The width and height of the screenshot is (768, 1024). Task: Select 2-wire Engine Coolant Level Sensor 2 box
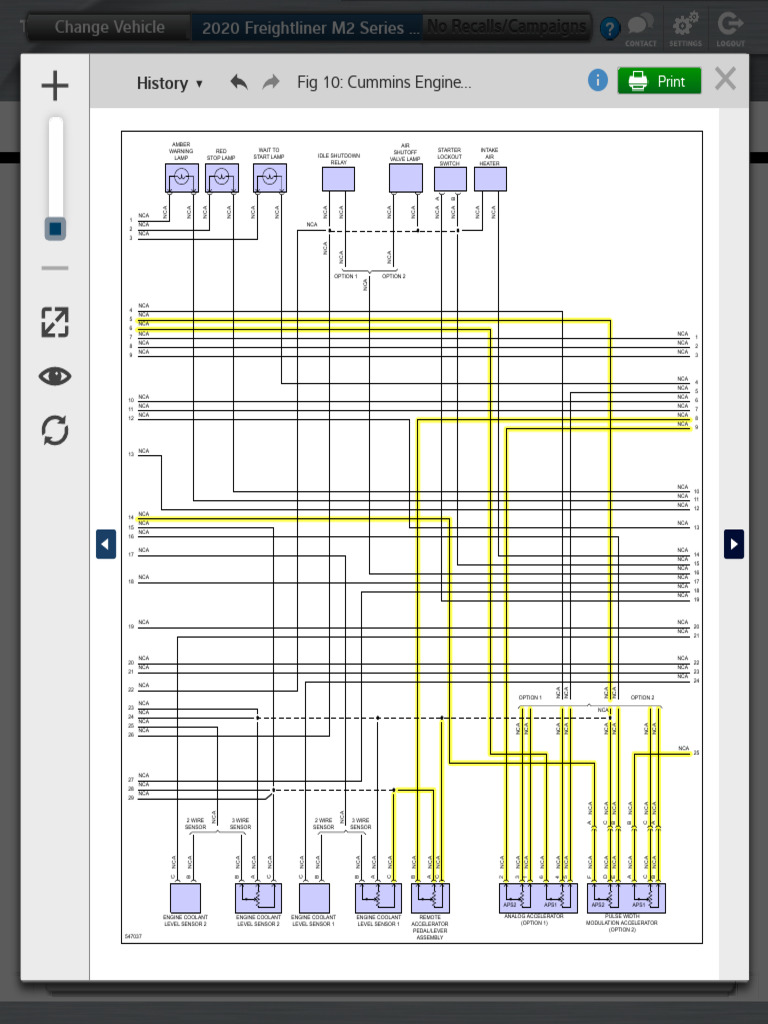click(185, 898)
